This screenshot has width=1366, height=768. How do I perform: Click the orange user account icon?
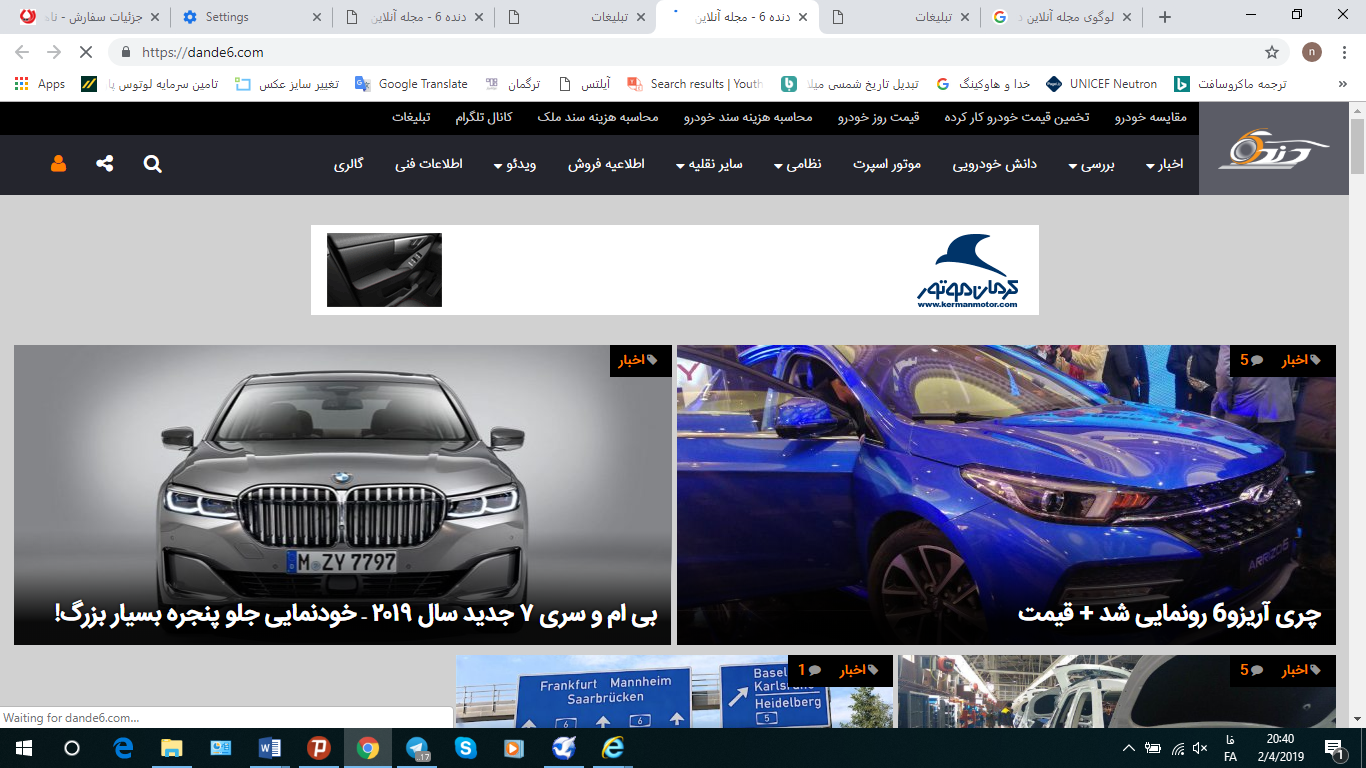click(57, 164)
